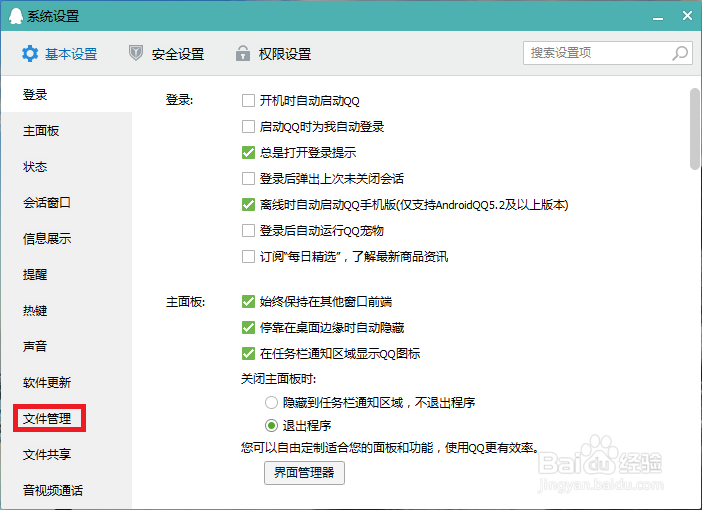Select 热键 in the sidebar
This screenshot has width=702, height=510.
67,310
